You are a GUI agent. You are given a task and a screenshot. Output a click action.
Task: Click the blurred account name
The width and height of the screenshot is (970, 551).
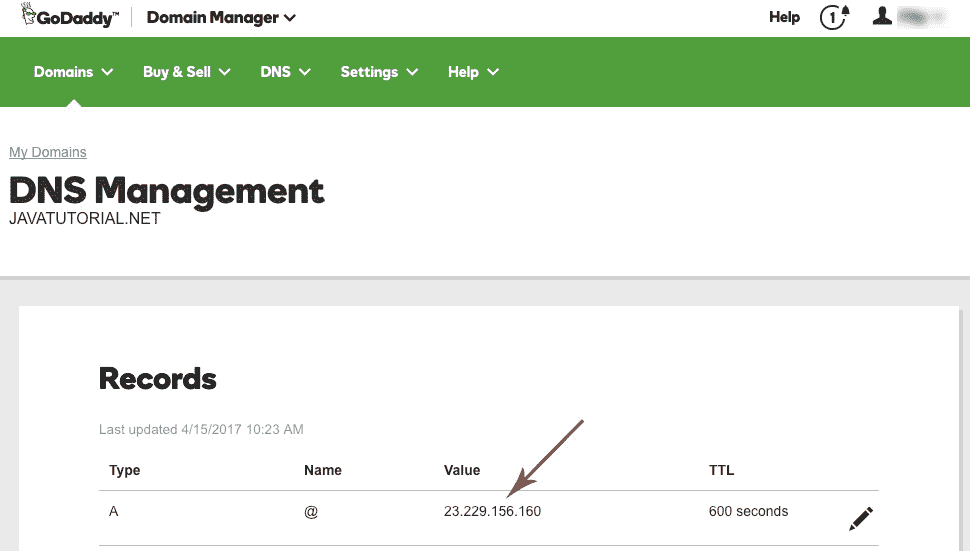point(922,17)
